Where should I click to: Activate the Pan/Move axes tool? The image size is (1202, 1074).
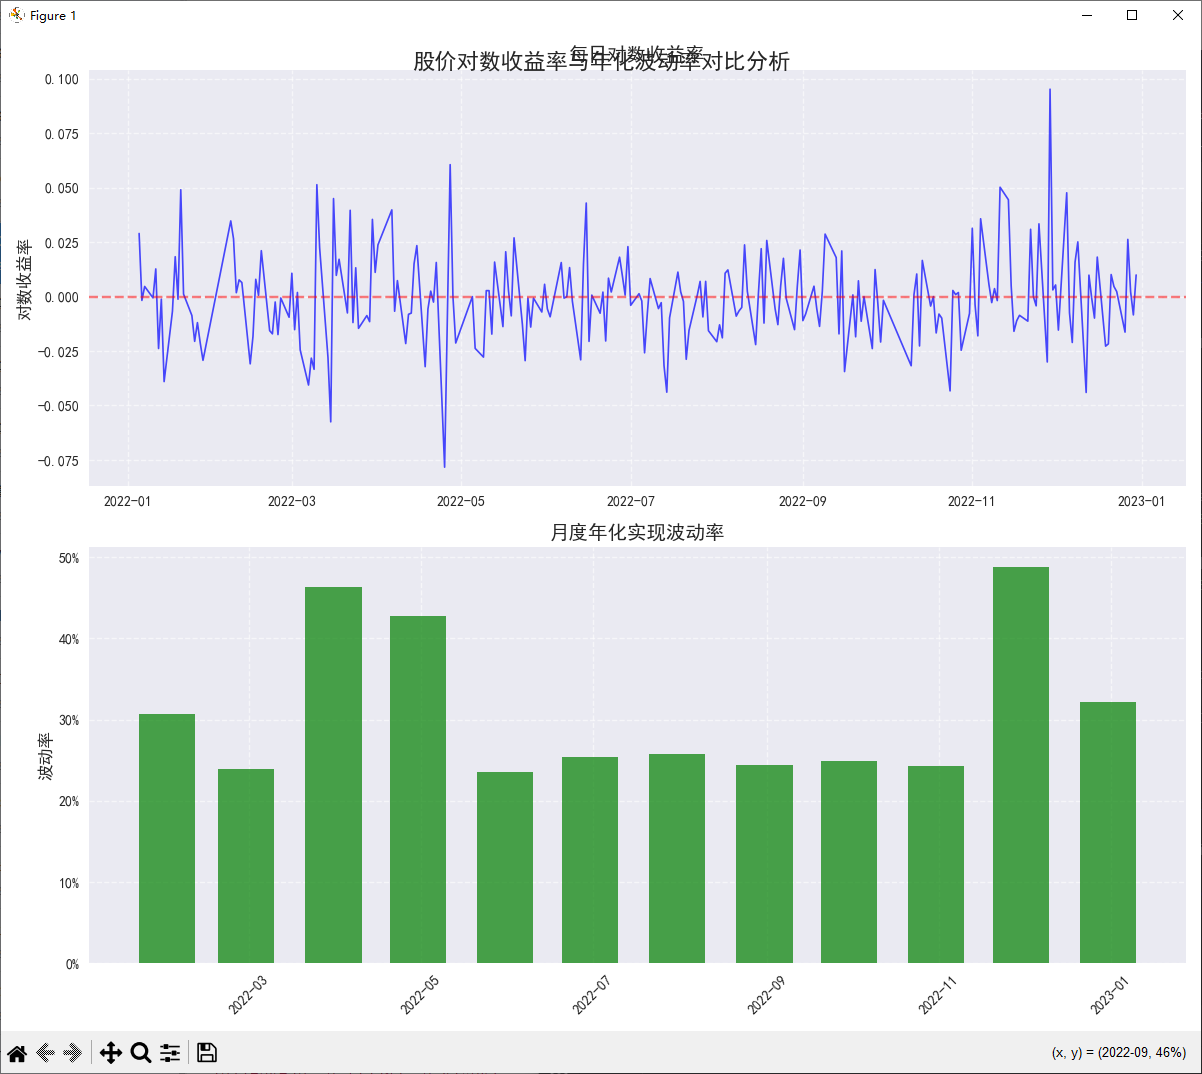111,1052
